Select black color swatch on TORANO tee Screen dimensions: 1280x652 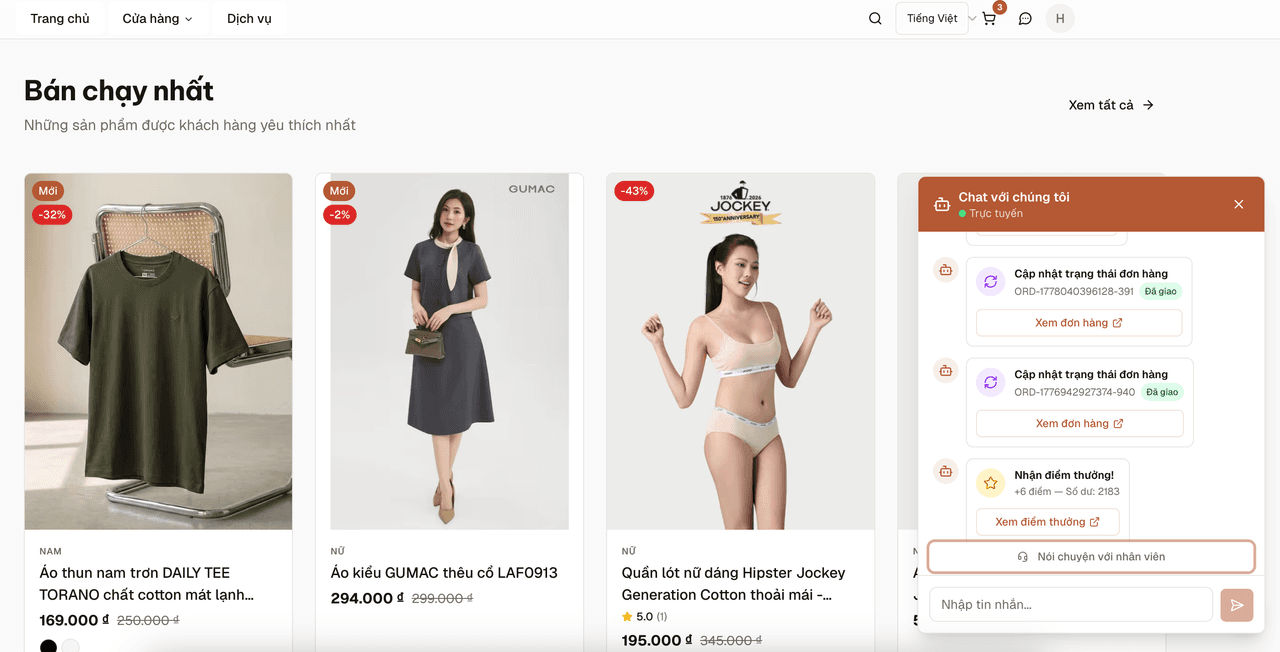click(x=48, y=646)
